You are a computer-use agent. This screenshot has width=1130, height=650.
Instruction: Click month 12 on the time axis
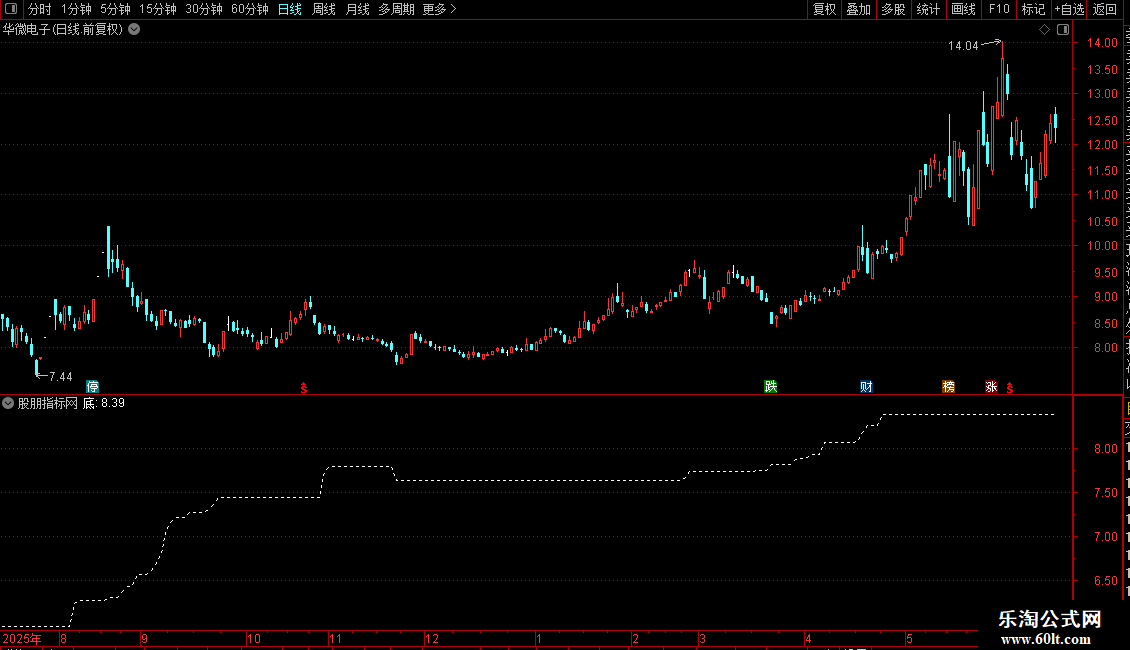coord(432,638)
